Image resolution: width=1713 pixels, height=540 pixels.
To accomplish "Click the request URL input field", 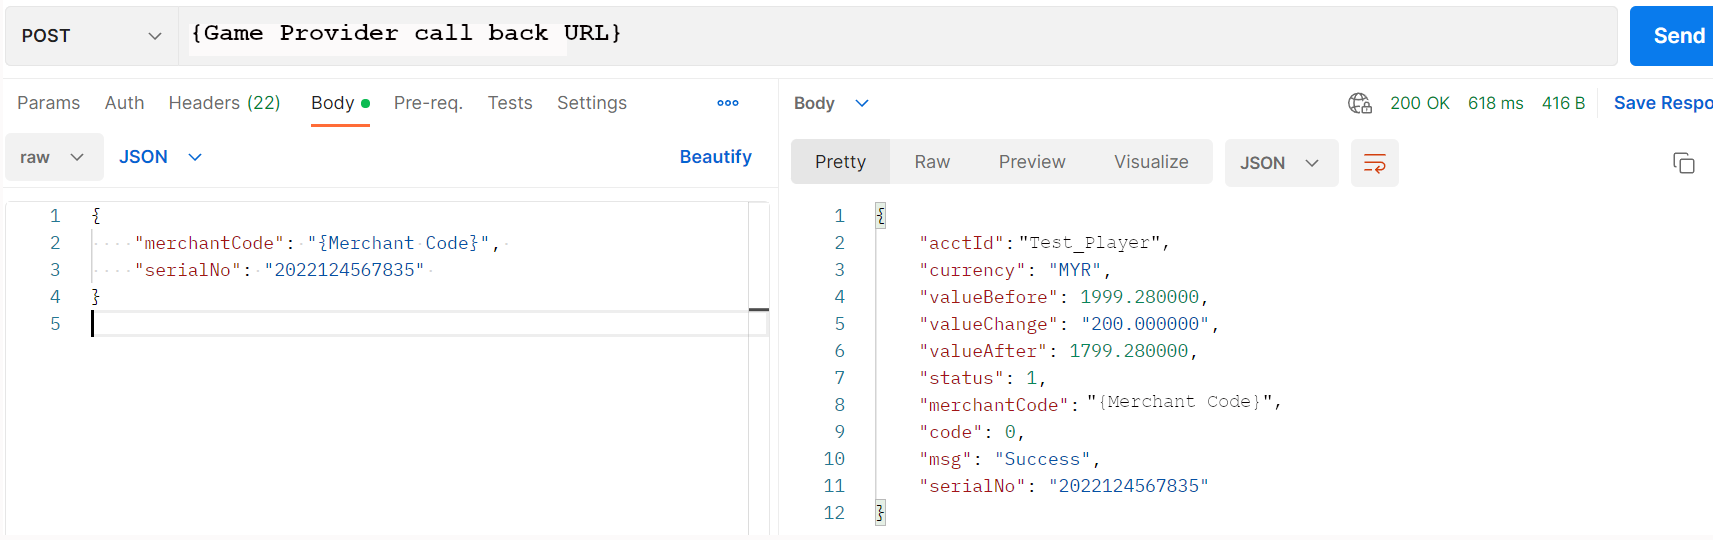I will point(900,36).
